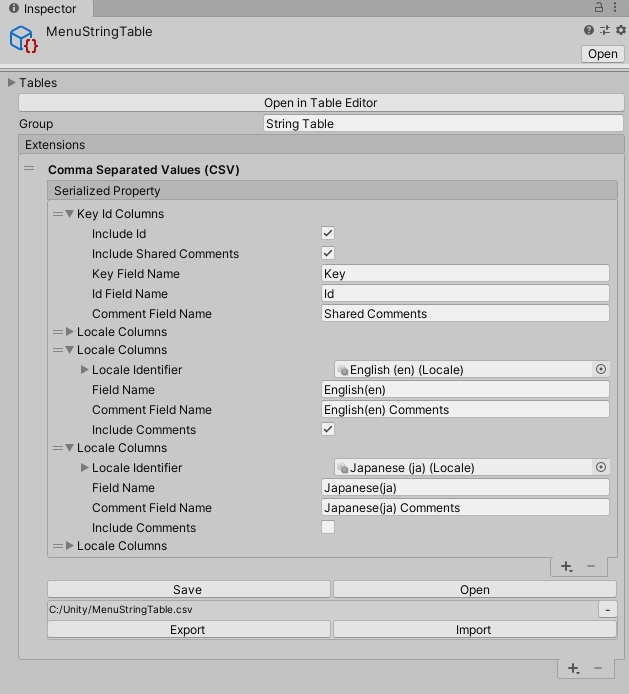Open the gear settings menu
This screenshot has width=629, height=694.
click(620, 31)
